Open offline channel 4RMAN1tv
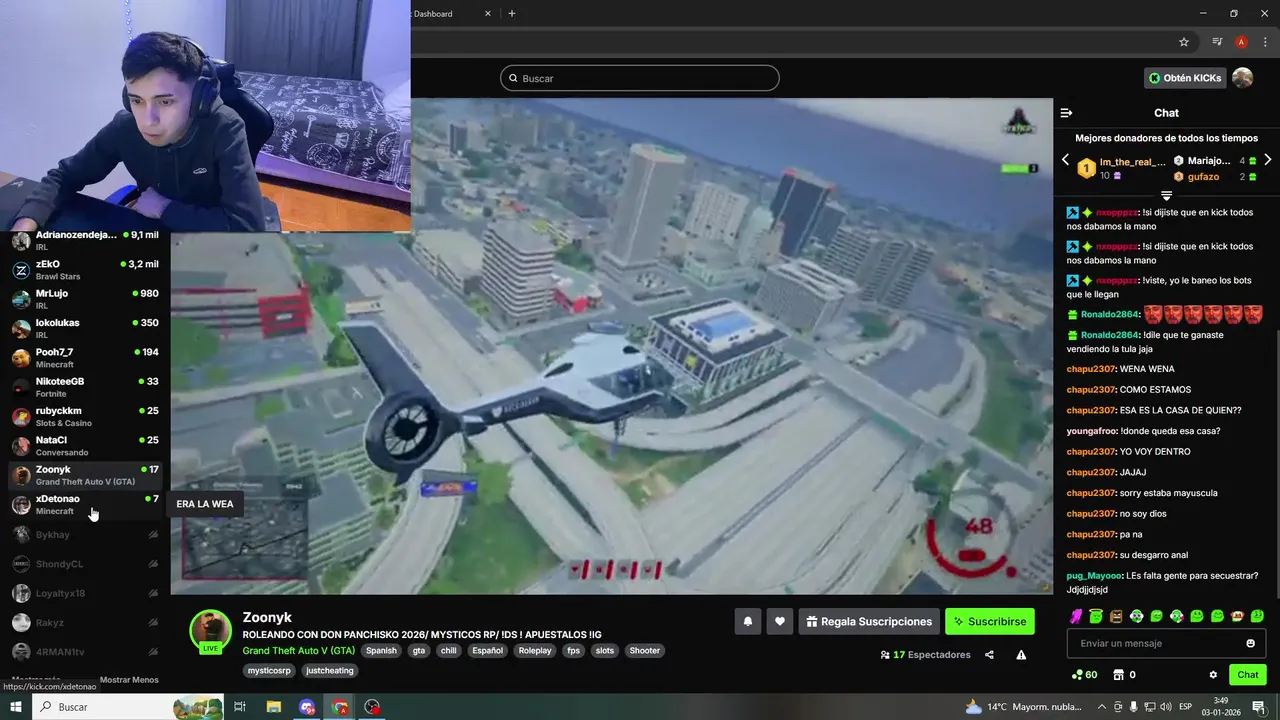Viewport: 1280px width, 720px height. tap(85, 652)
